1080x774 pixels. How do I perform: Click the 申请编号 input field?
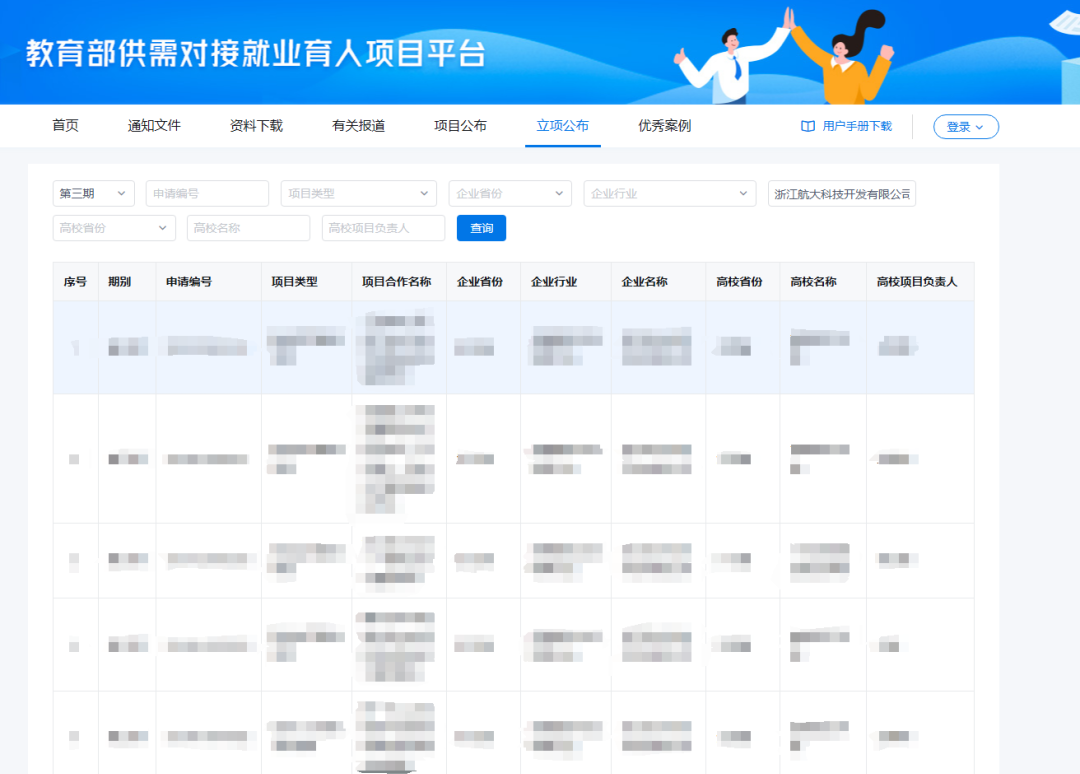(x=207, y=193)
